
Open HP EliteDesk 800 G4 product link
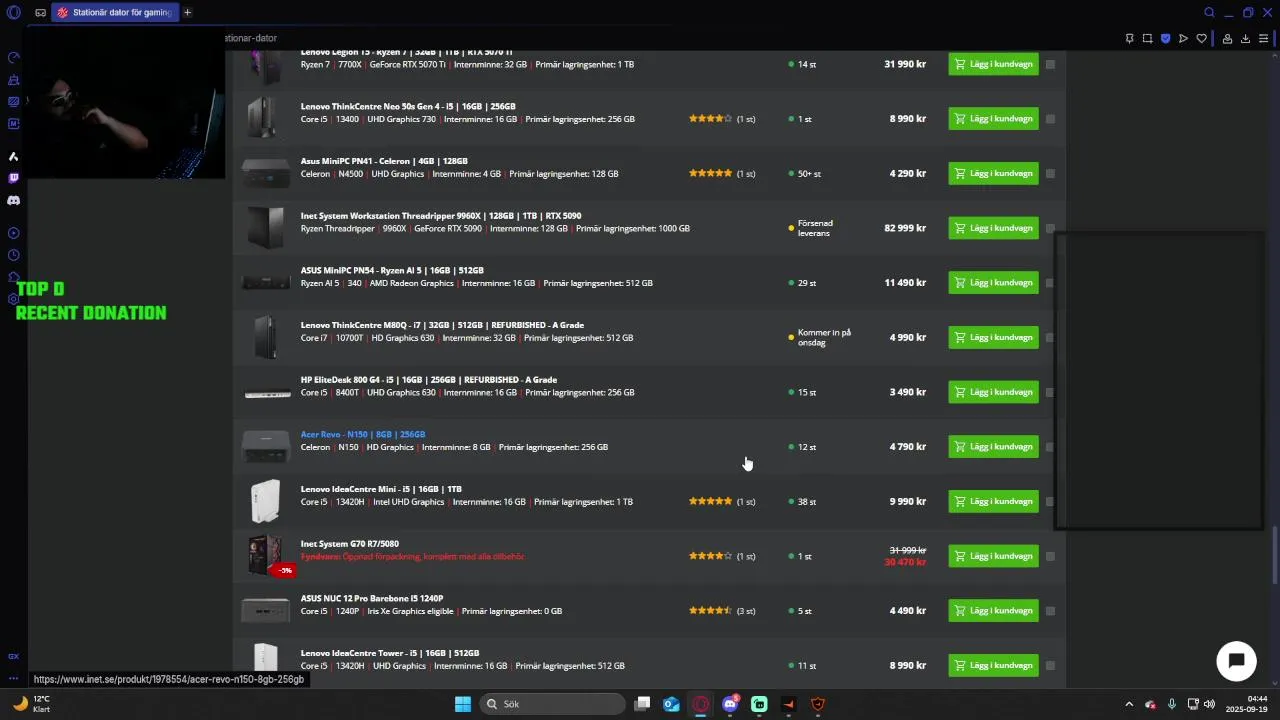click(x=429, y=380)
